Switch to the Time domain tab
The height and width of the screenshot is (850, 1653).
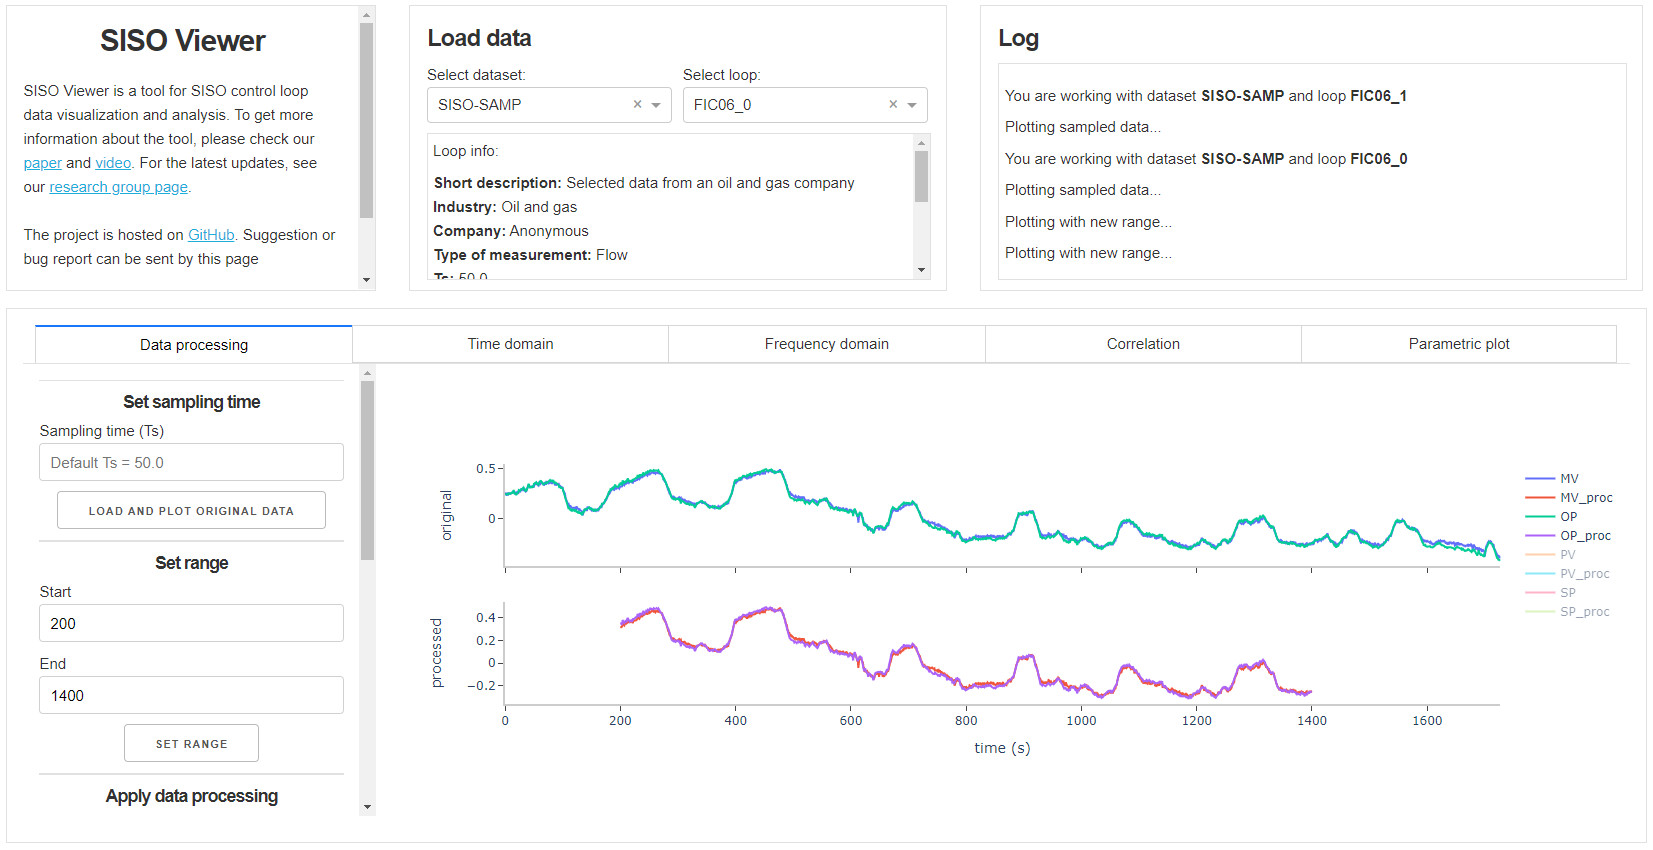point(510,344)
